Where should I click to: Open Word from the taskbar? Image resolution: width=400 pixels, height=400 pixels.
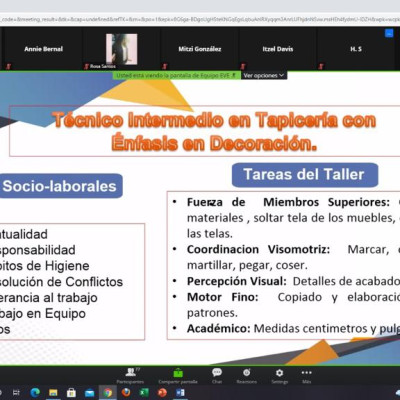coord(180,393)
